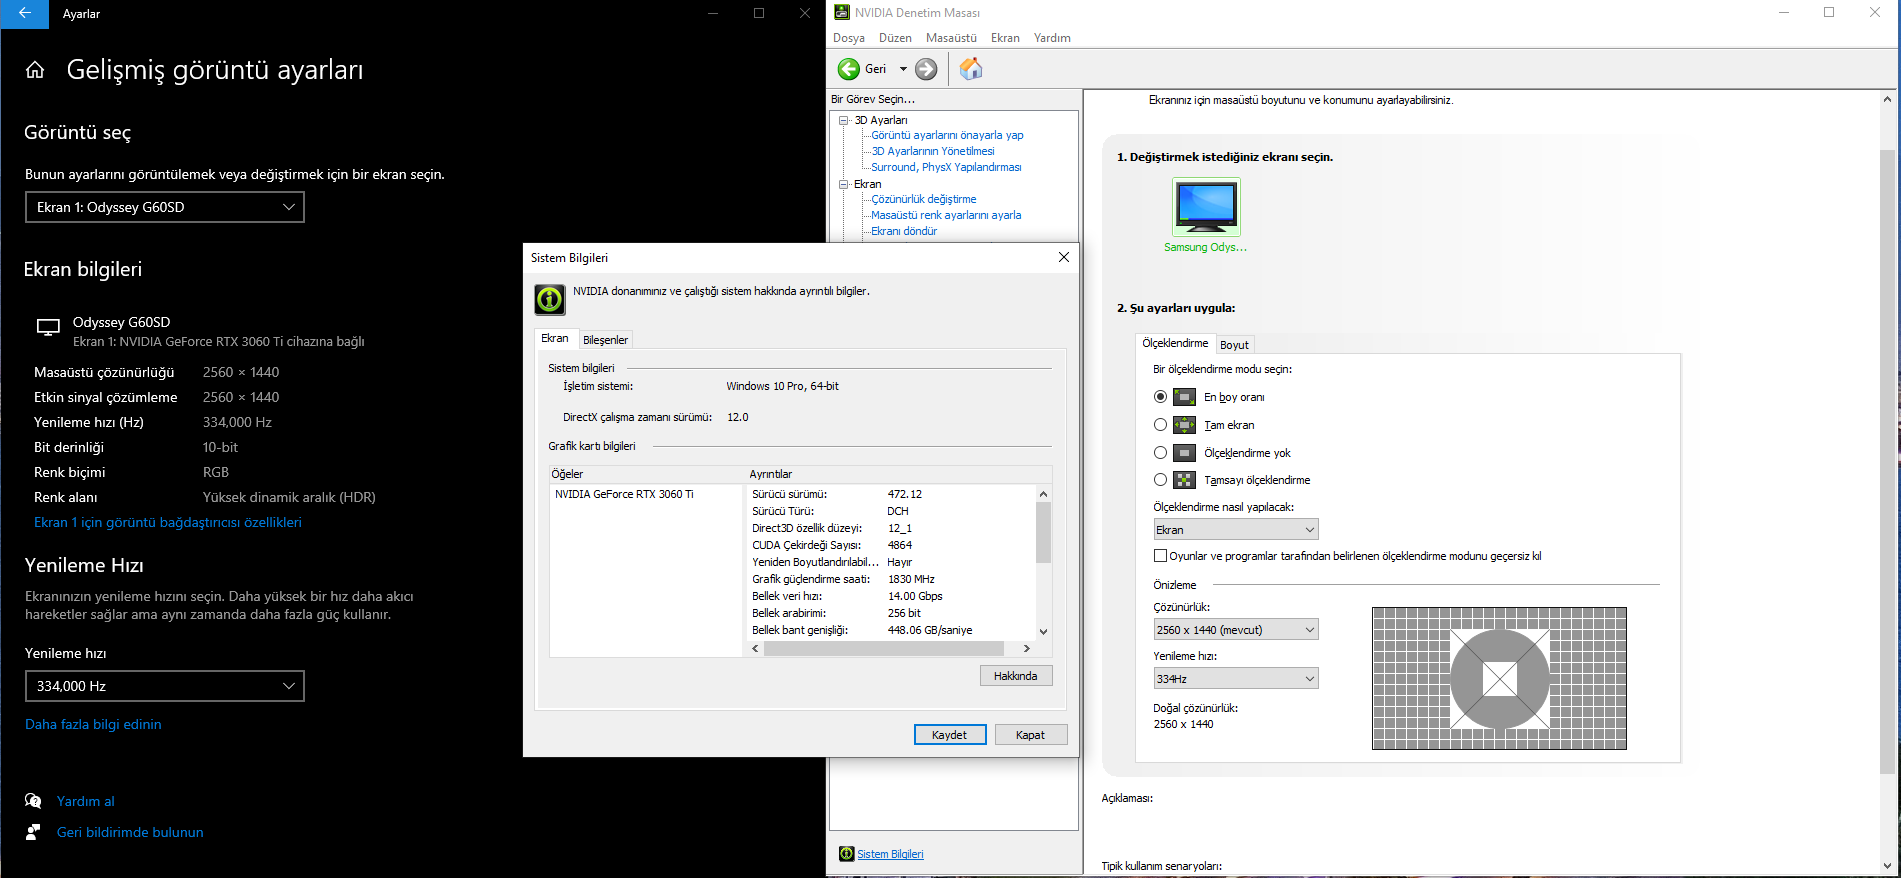Select the Samsung Odyssey monitor icon
Image resolution: width=1901 pixels, height=878 pixels.
click(x=1205, y=206)
